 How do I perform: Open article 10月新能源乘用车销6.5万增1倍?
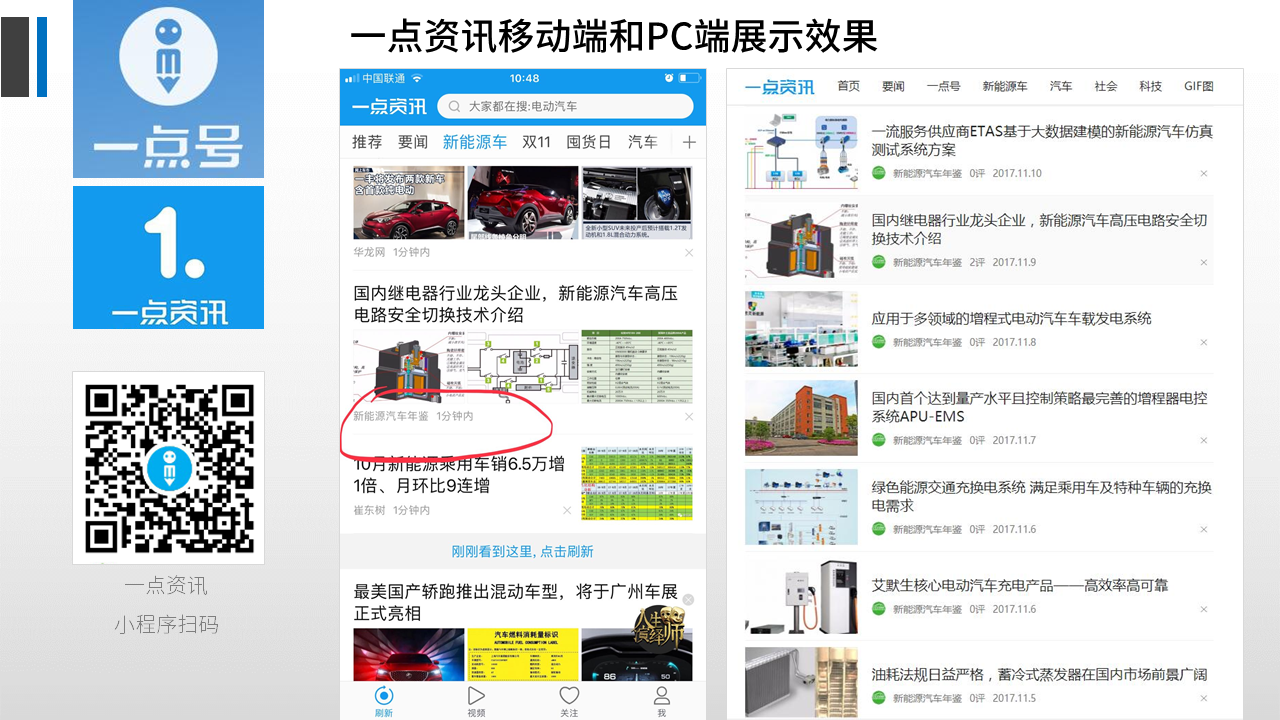[x=459, y=475]
